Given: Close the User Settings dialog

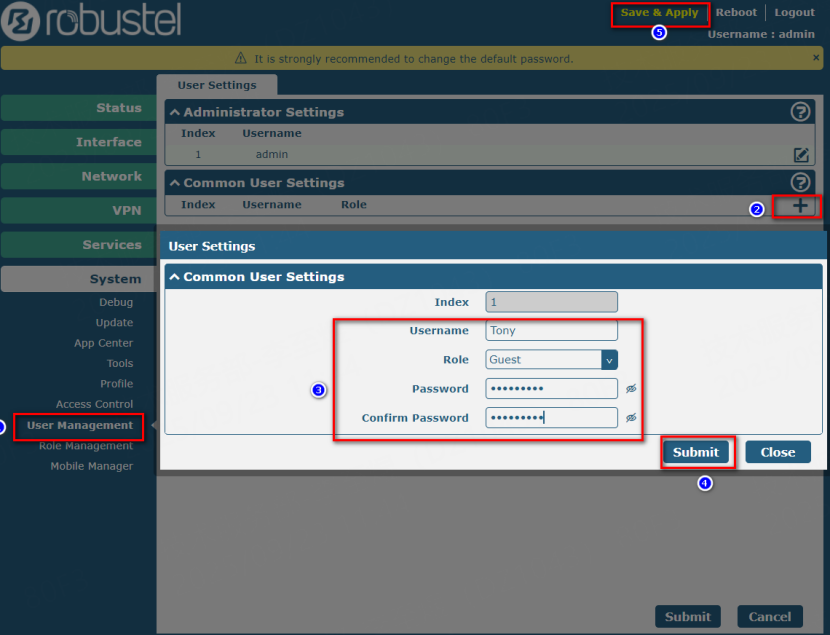Looking at the screenshot, I should click(777, 452).
